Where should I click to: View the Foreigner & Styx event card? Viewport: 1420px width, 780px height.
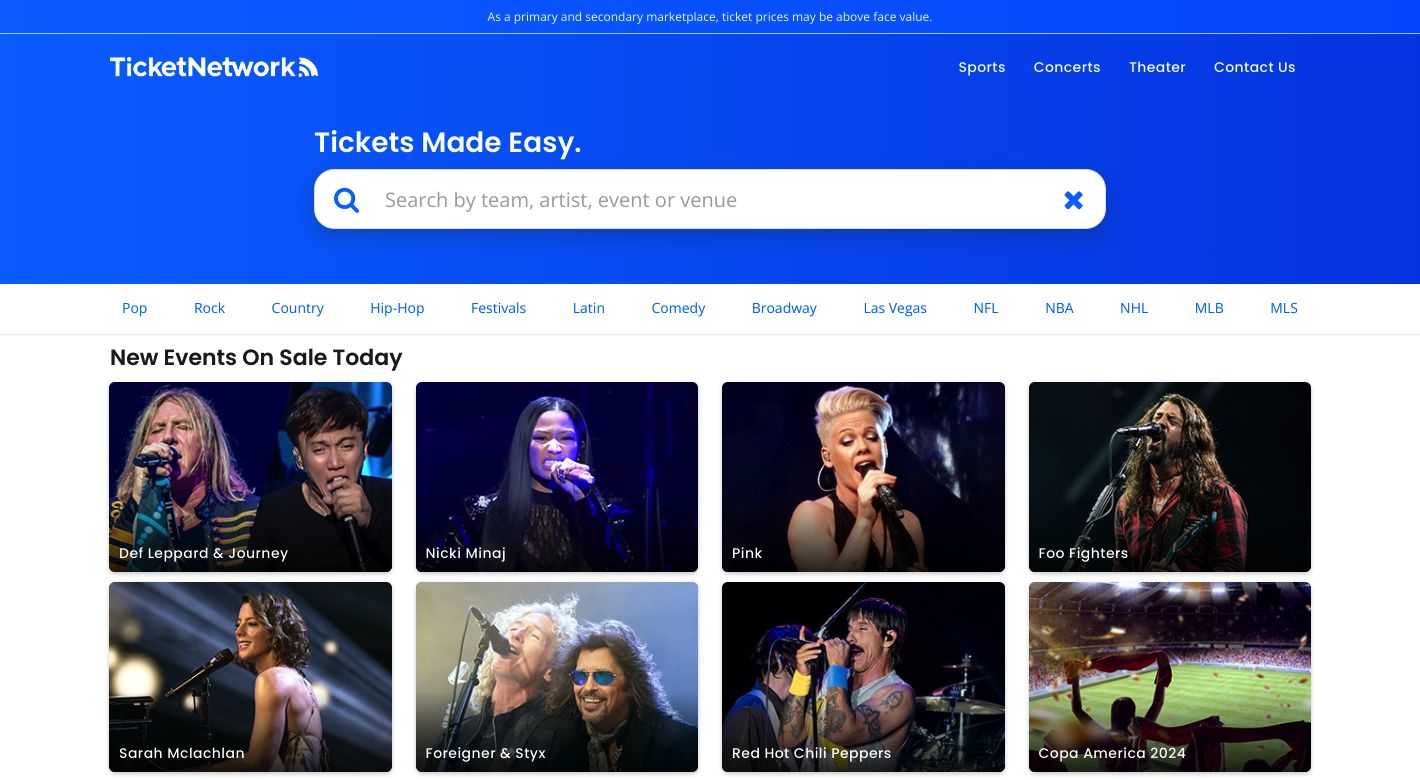[557, 677]
